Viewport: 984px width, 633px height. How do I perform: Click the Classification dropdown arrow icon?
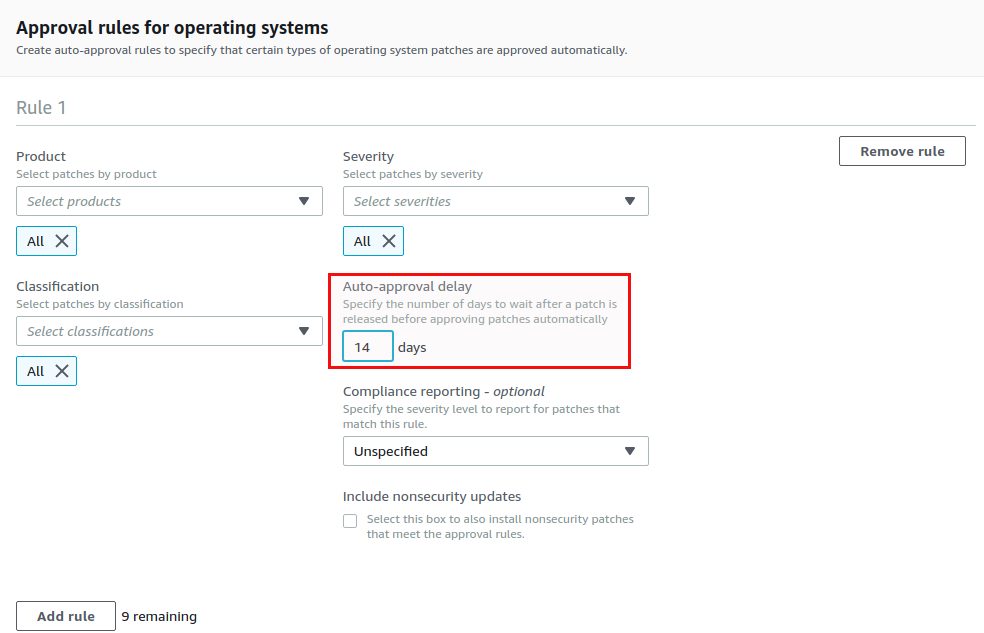pos(304,331)
